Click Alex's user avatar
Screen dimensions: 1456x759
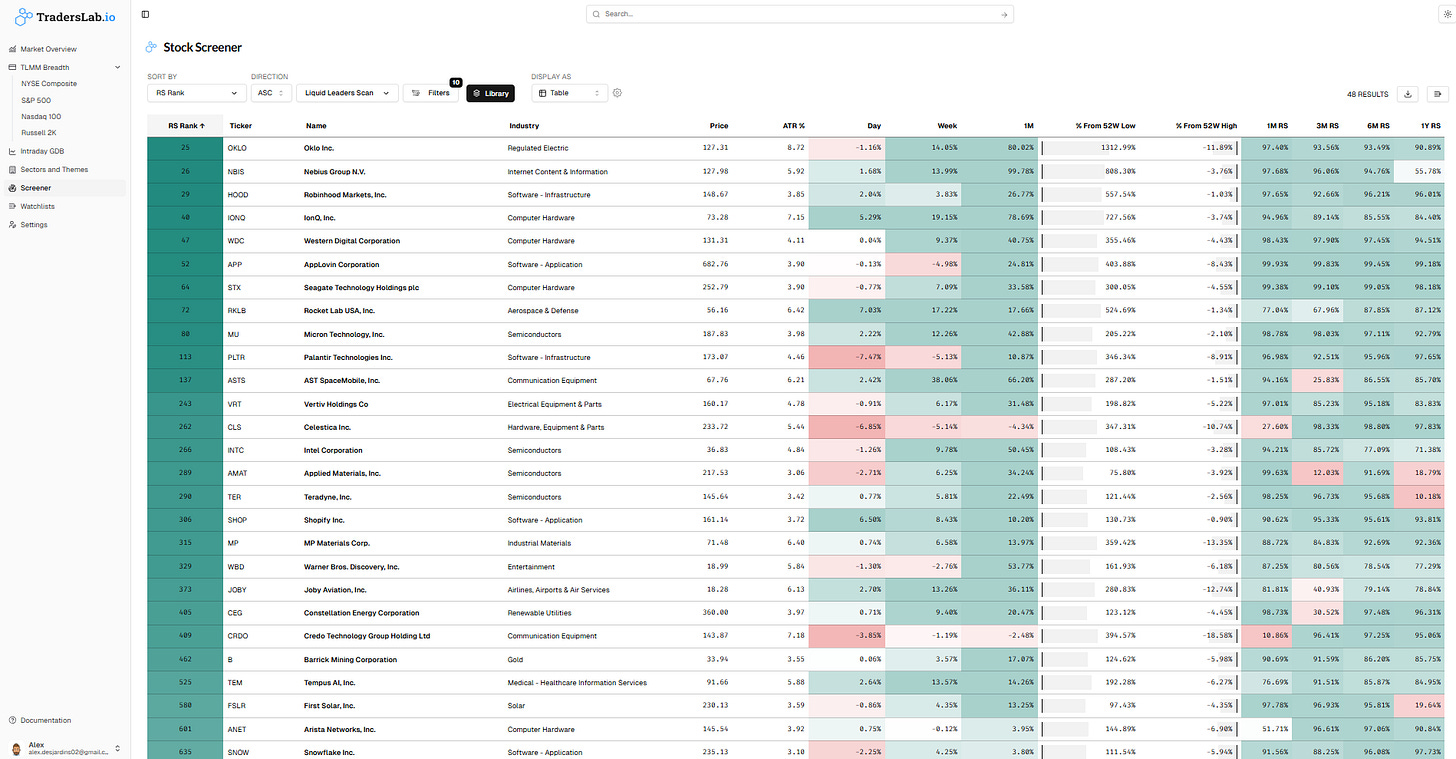pyautogui.click(x=15, y=748)
